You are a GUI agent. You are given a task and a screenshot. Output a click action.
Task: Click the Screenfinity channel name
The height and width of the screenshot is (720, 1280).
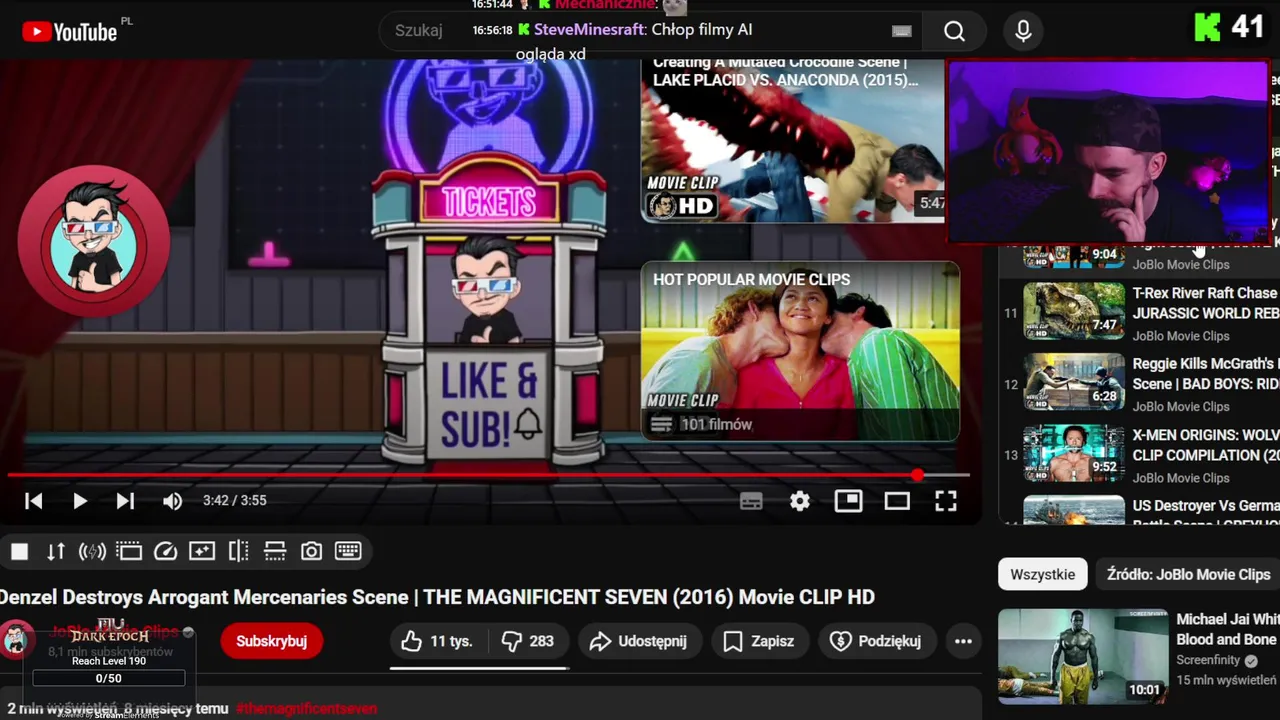[1208, 660]
